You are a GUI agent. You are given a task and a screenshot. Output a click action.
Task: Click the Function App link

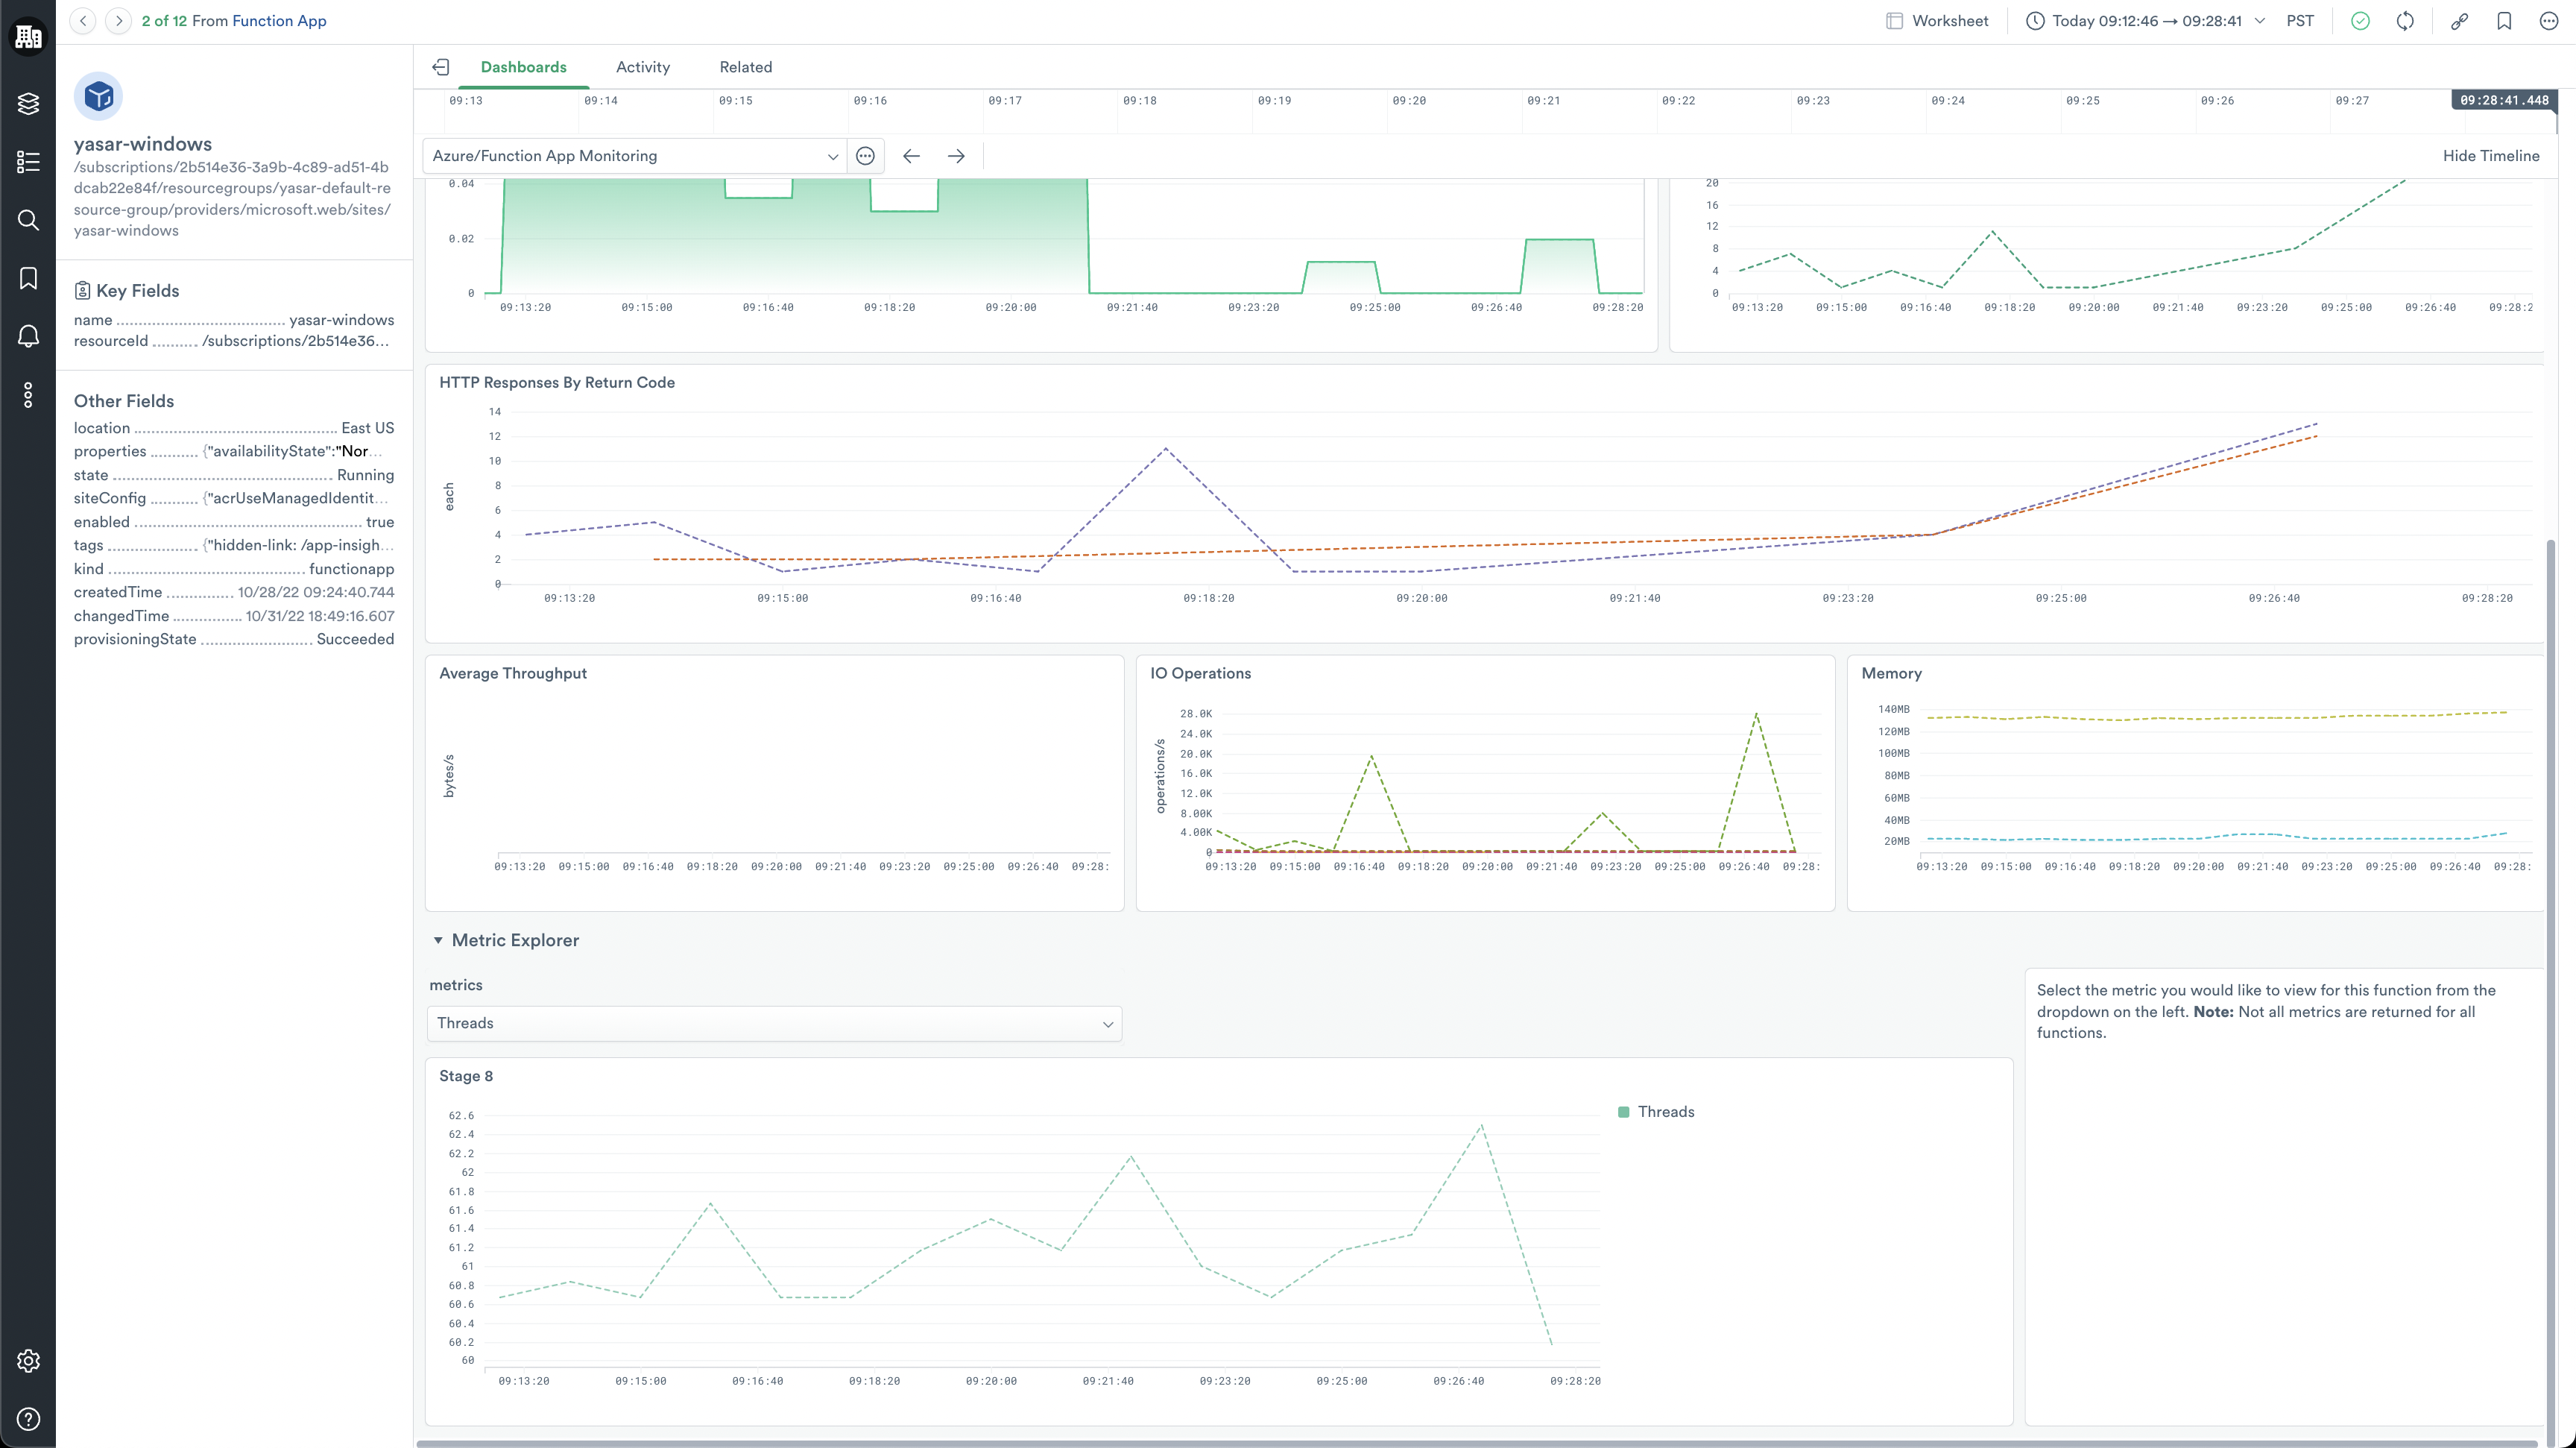pyautogui.click(x=279, y=21)
